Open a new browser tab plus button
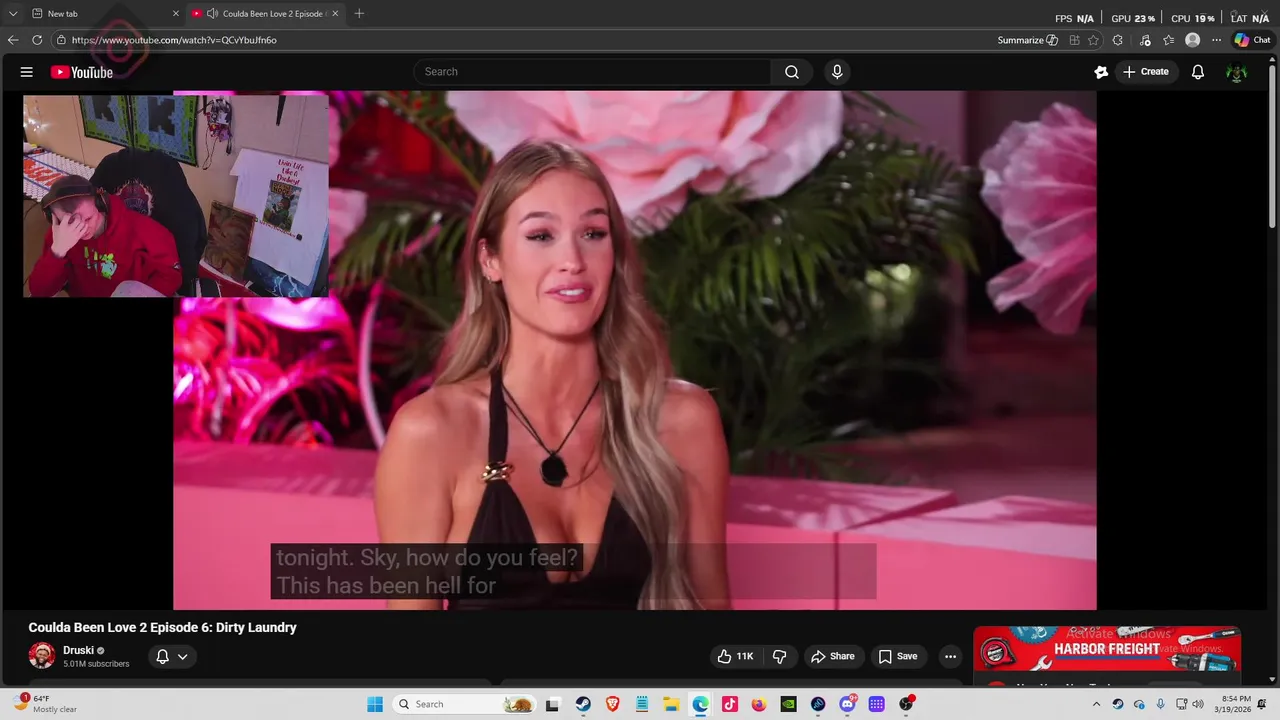The width and height of the screenshot is (1280, 720). (x=359, y=14)
